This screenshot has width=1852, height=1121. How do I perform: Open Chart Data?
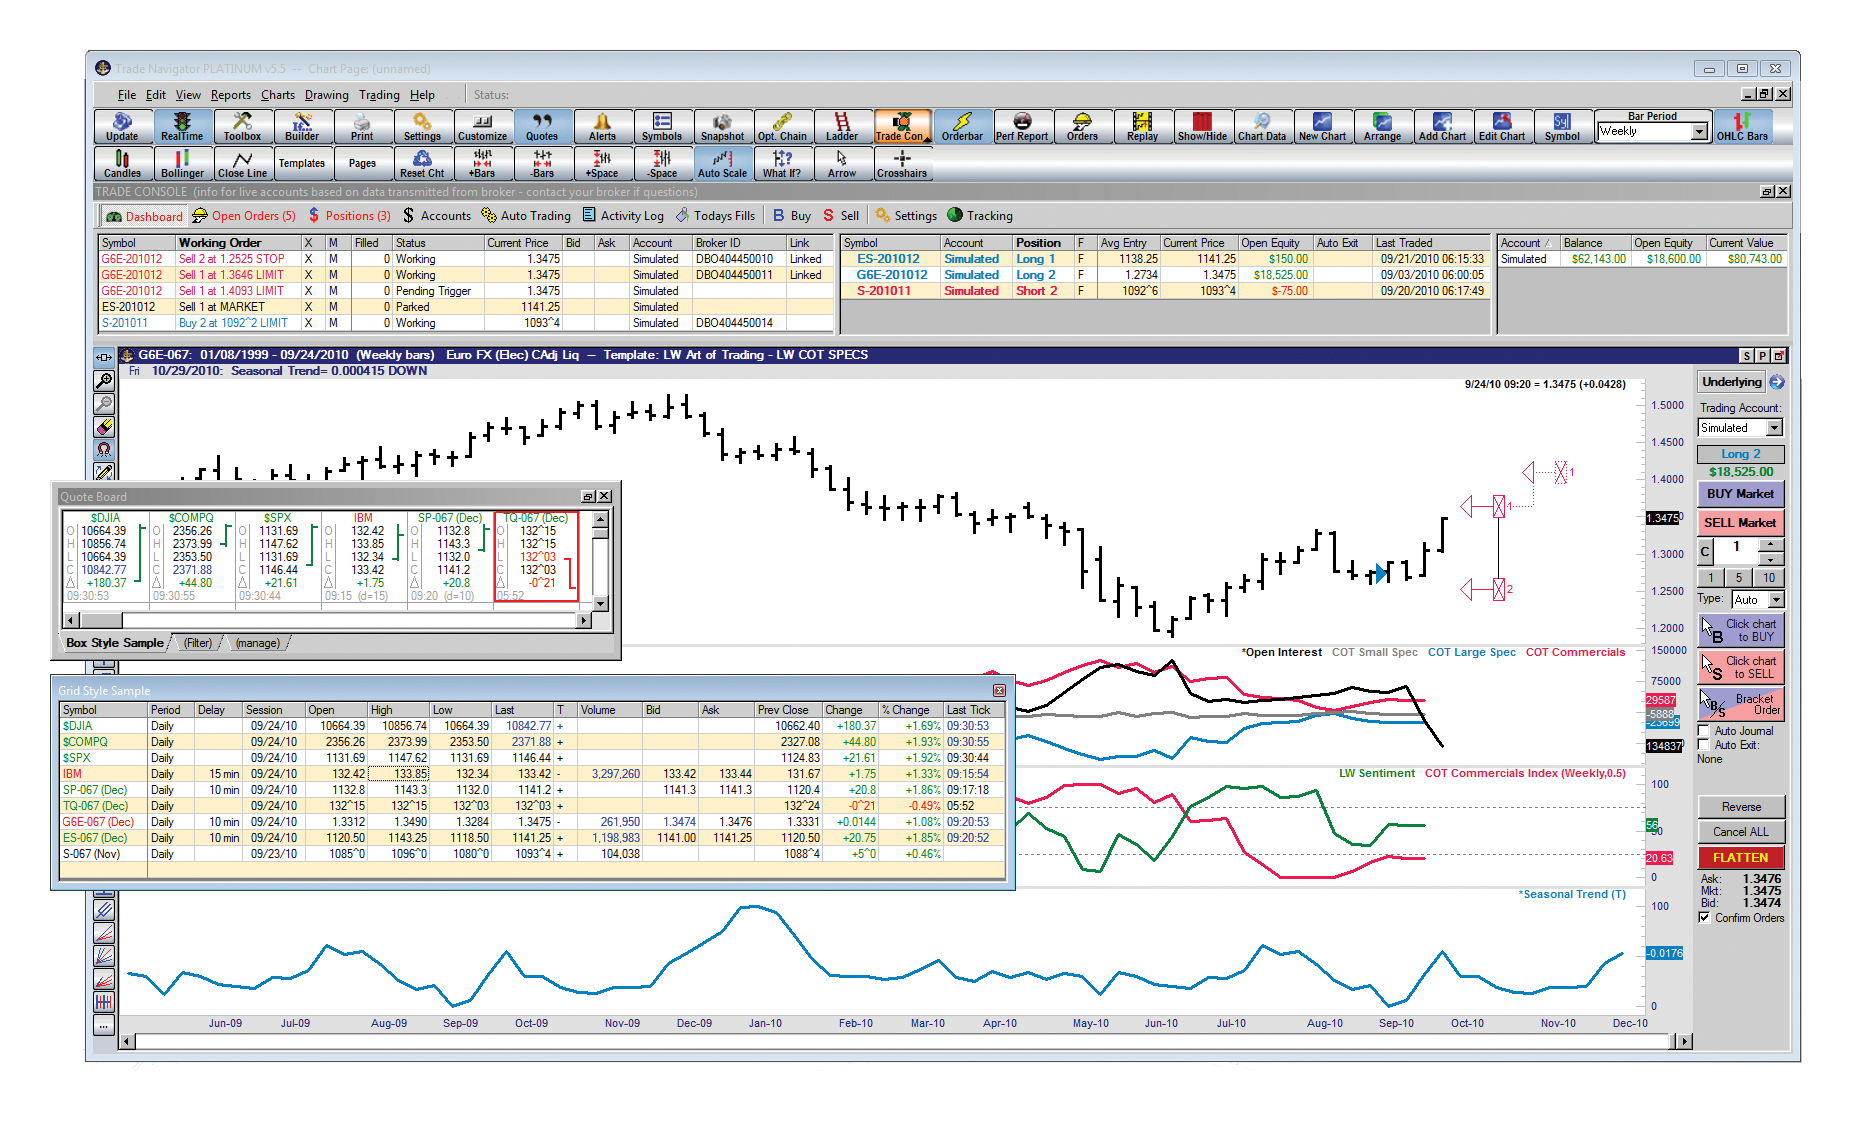pos(1262,127)
